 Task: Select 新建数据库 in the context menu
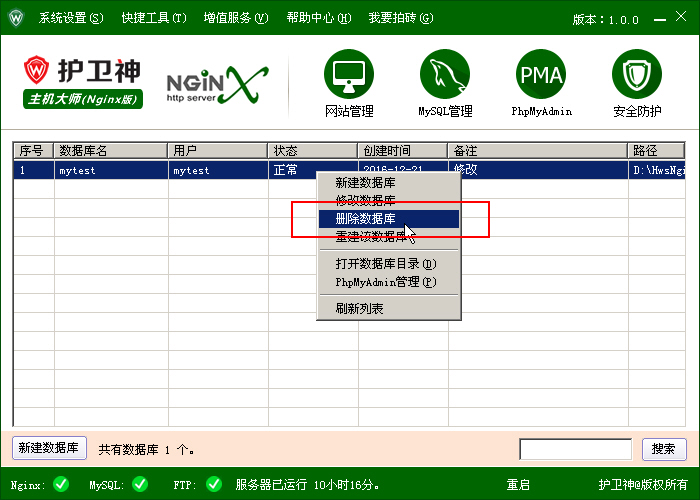coord(365,183)
